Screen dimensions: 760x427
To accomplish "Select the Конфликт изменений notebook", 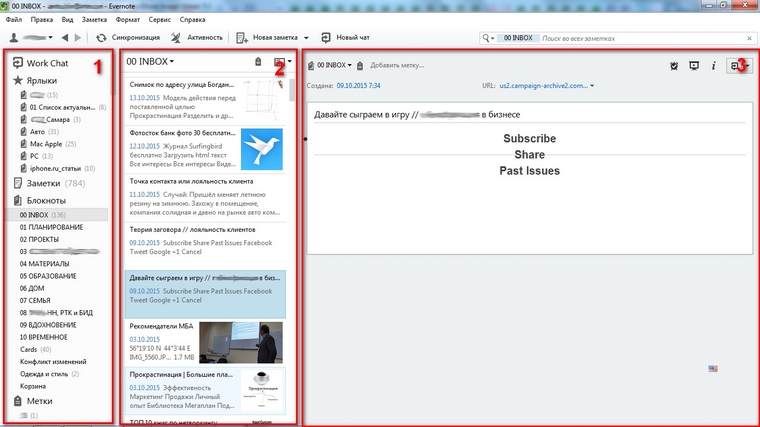I will point(53,362).
